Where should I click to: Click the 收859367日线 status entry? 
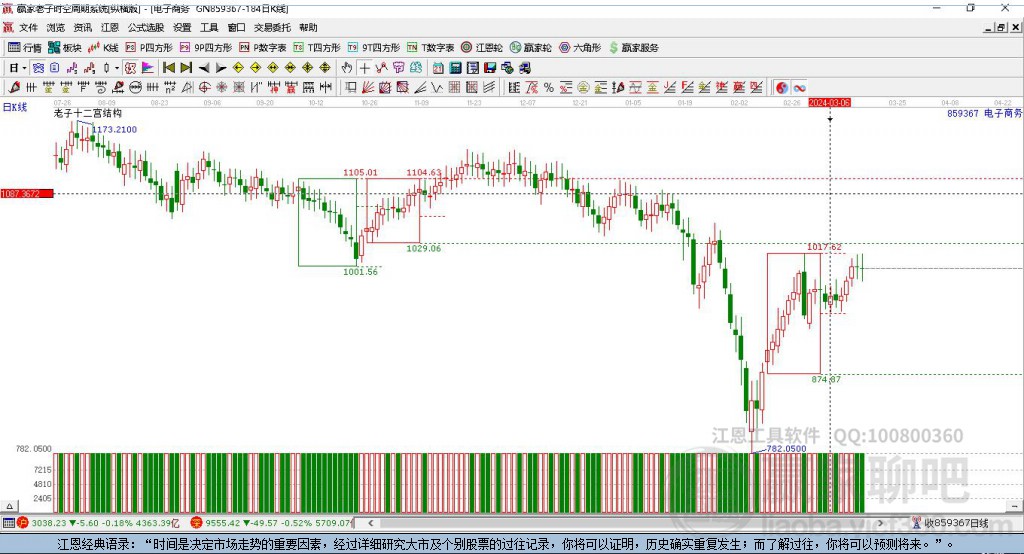[951, 523]
